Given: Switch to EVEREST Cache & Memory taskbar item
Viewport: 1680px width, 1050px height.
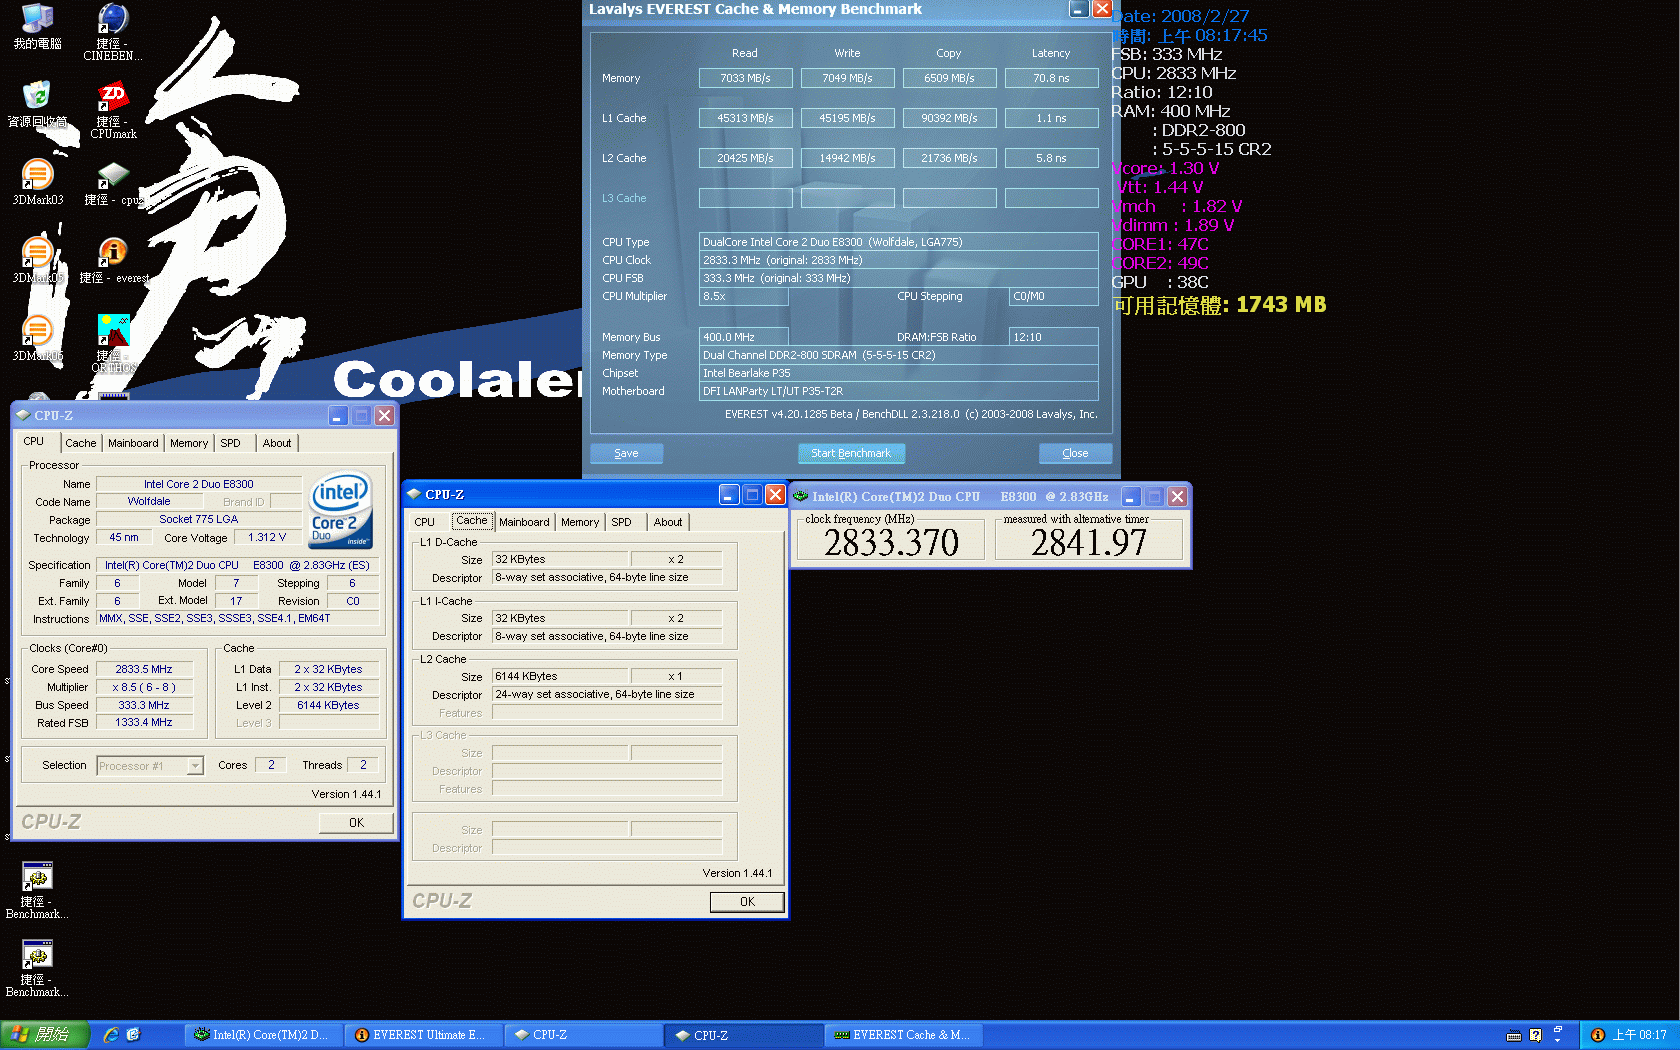Looking at the screenshot, I should click(x=905, y=1035).
